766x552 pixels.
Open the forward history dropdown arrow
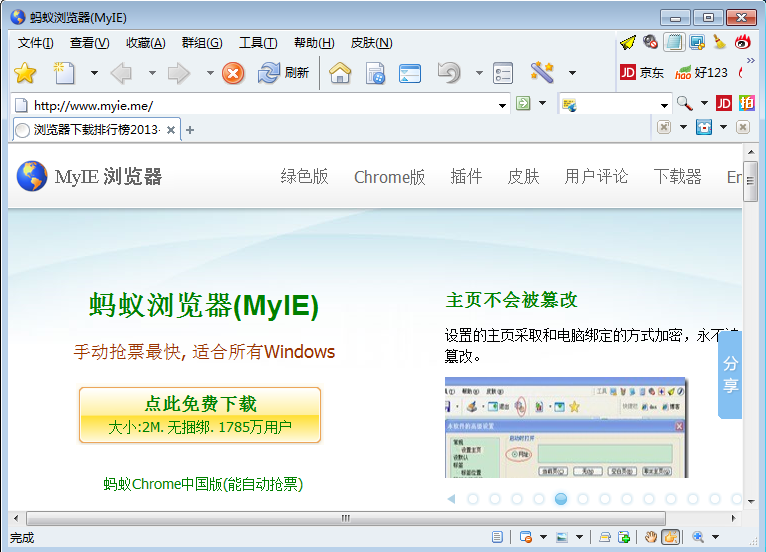tap(210, 73)
